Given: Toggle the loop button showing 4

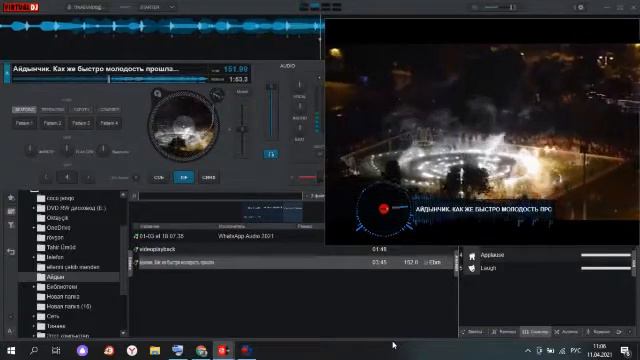Looking at the screenshot, I should [x=67, y=178].
